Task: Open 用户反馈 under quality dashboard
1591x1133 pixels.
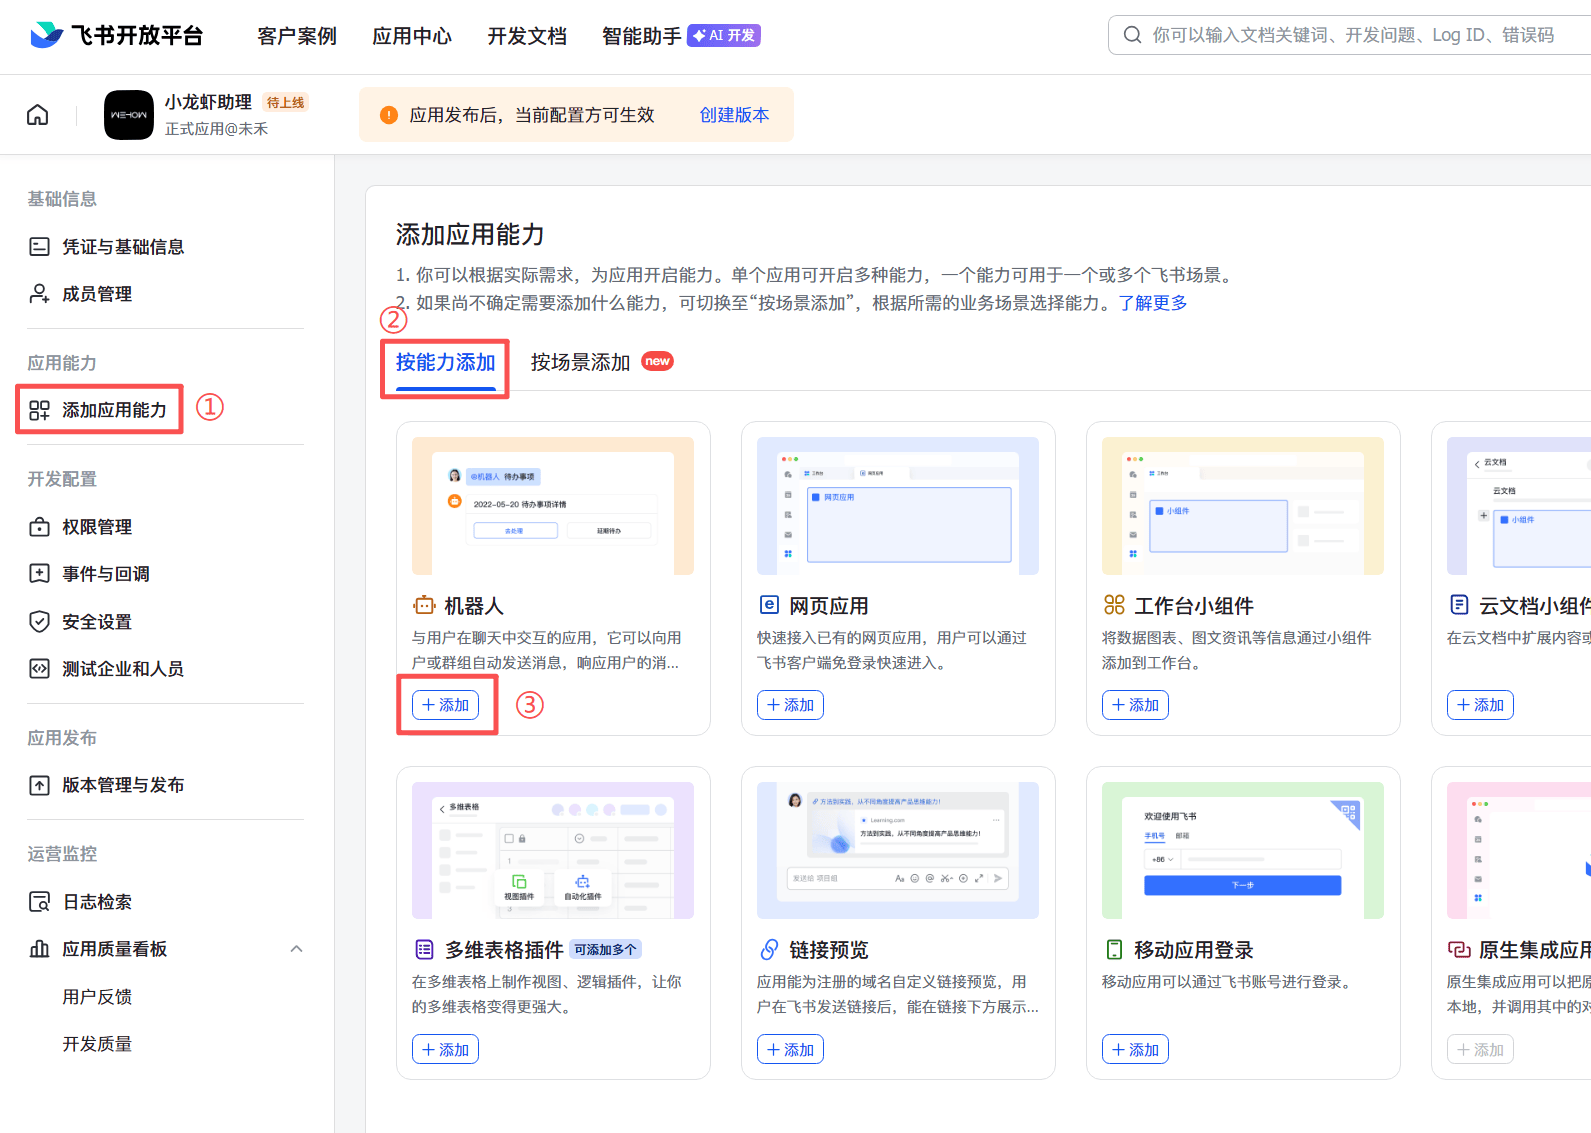Action: tap(97, 997)
